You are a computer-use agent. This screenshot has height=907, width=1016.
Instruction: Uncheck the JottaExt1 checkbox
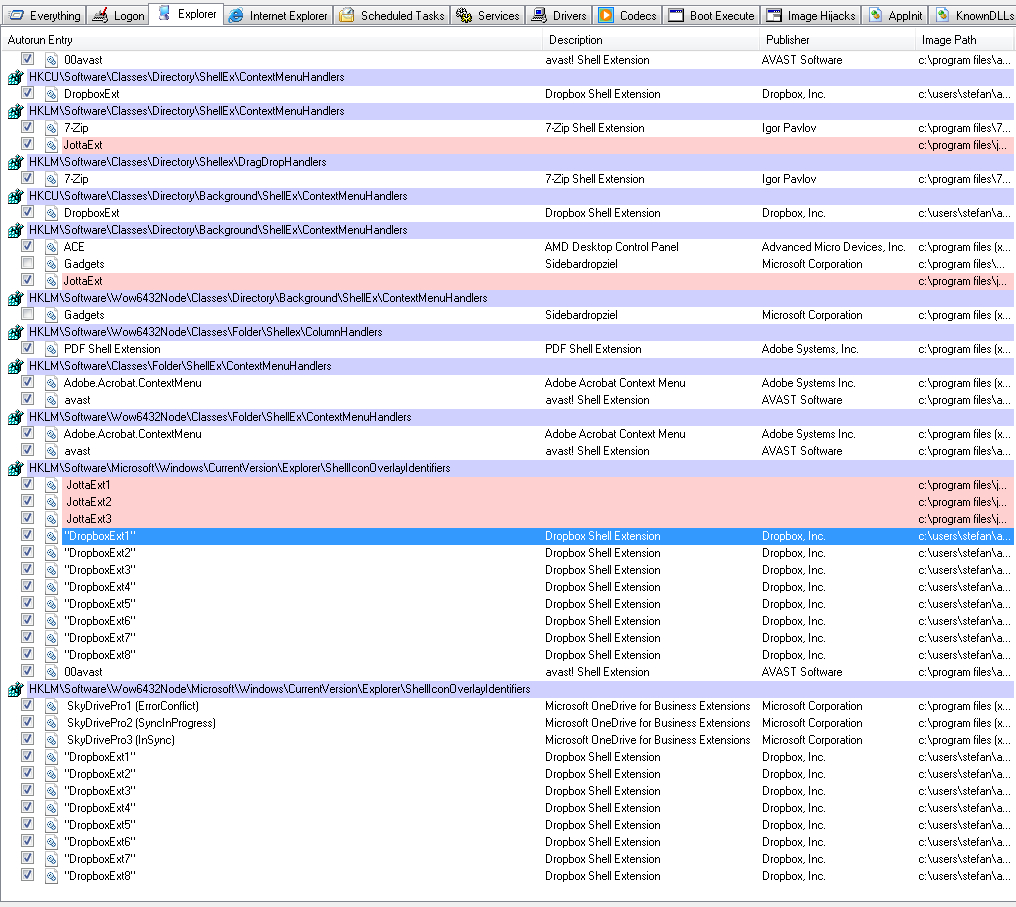tap(27, 484)
